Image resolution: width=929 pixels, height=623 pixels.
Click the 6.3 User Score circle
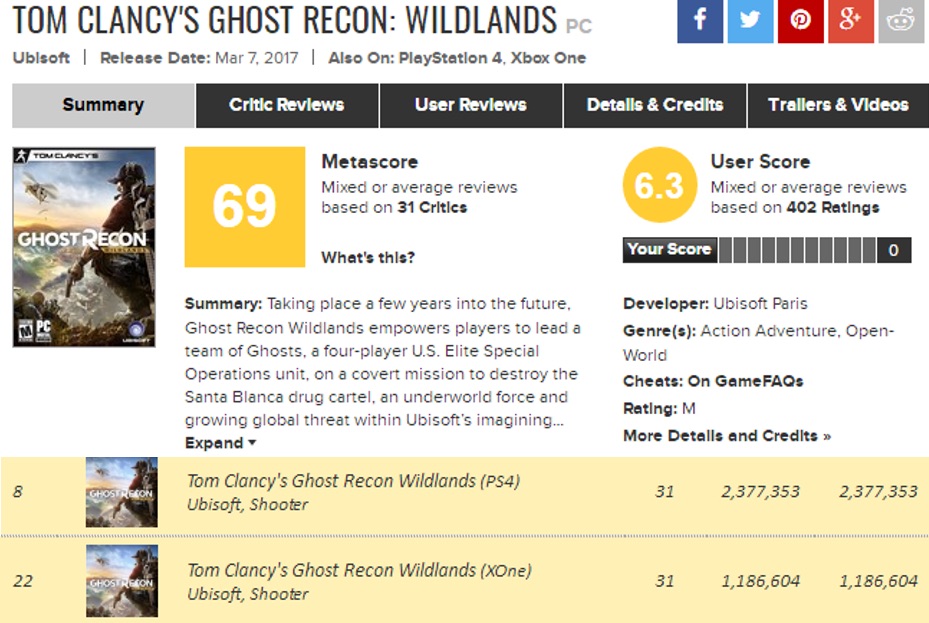click(x=659, y=185)
